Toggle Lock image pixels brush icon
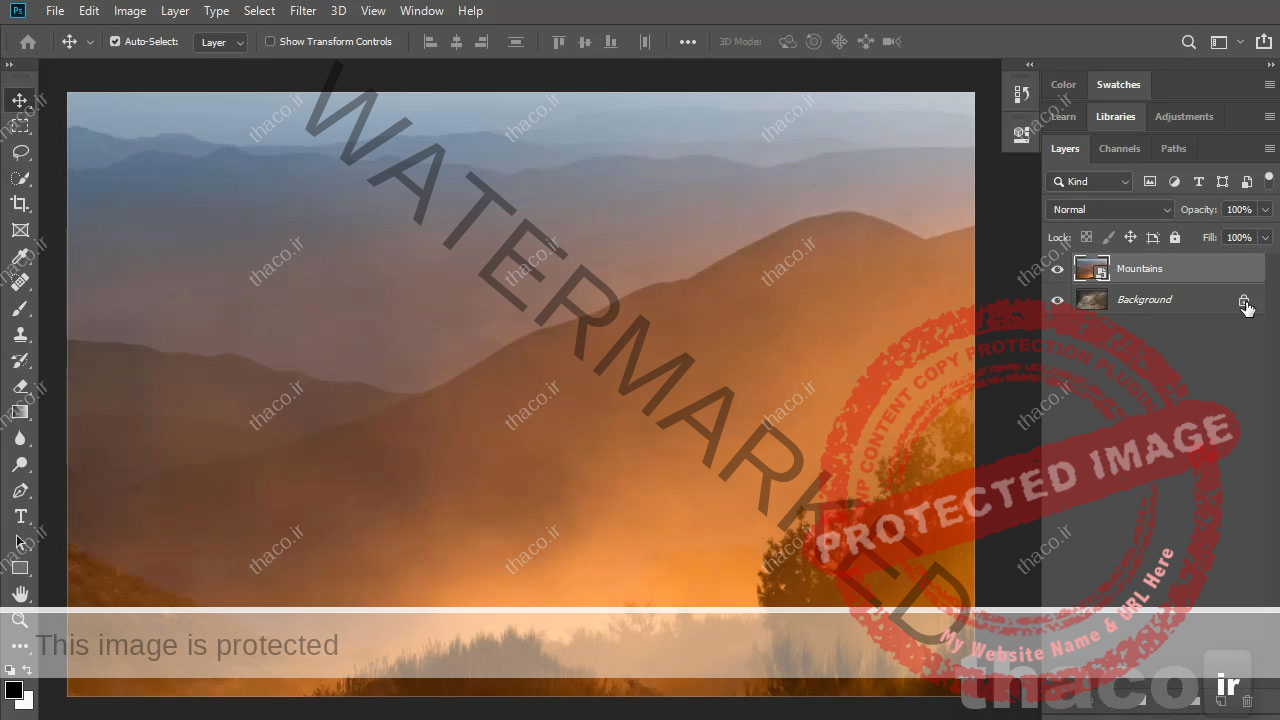1280x720 pixels. pos(1108,237)
